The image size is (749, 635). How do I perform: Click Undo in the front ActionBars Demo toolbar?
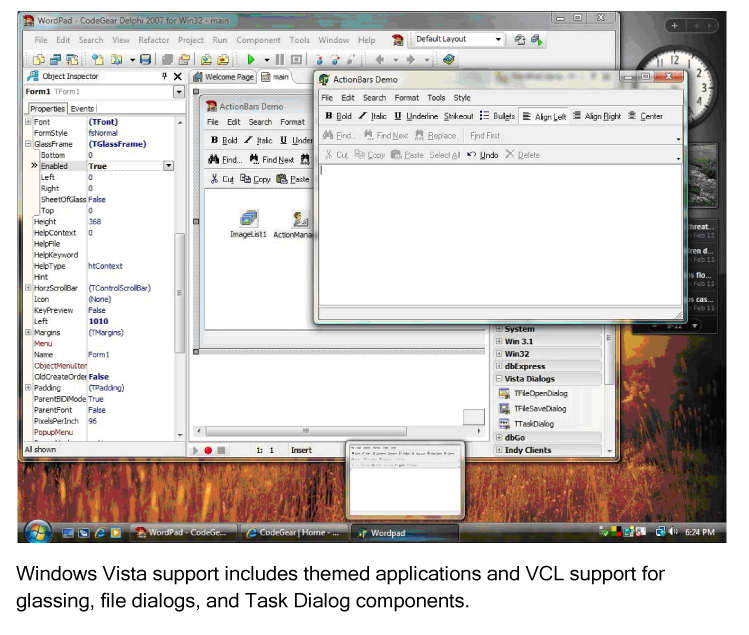tap(482, 155)
